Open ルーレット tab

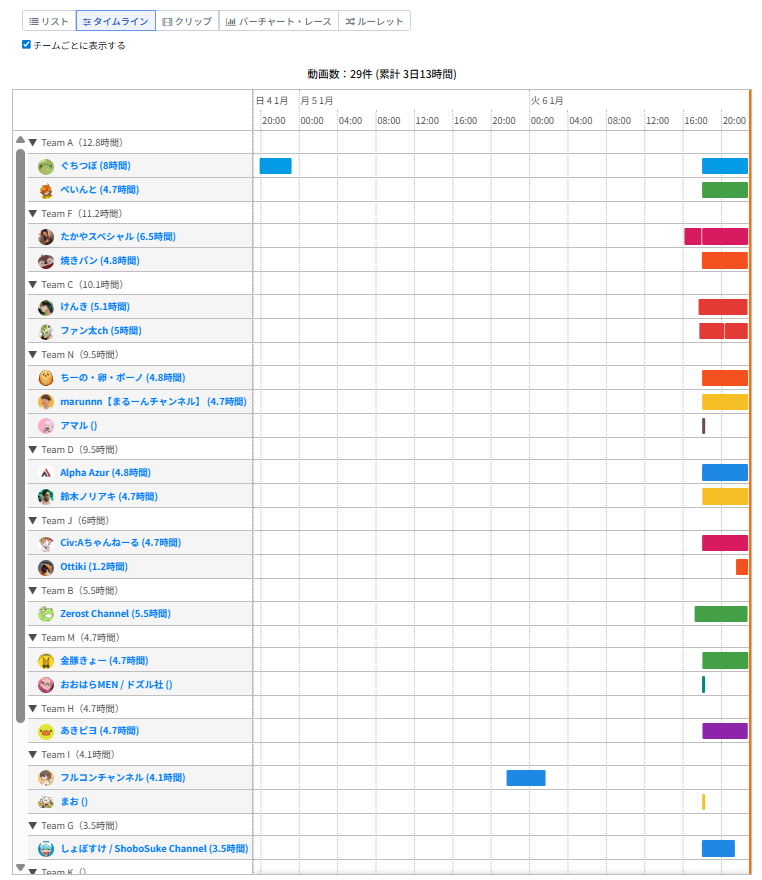click(x=374, y=21)
